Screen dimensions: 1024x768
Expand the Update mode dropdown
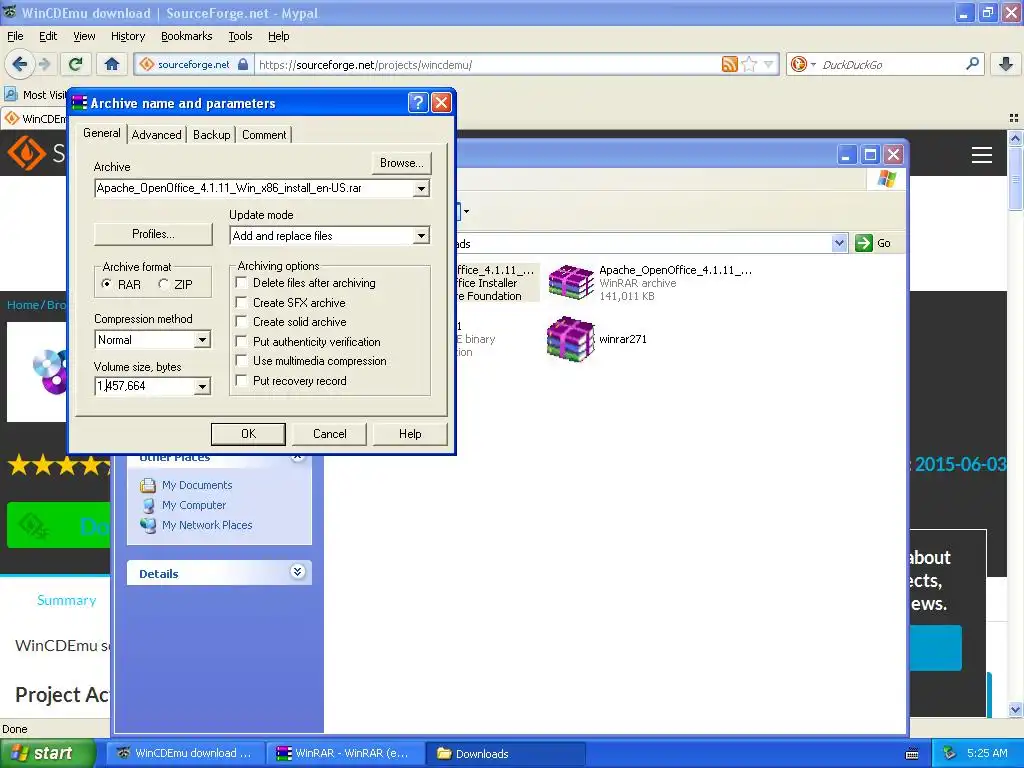421,236
